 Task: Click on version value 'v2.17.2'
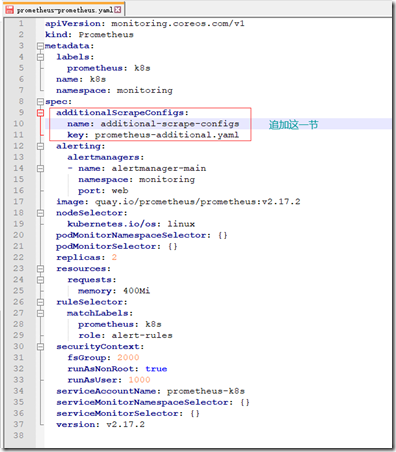click(x=125, y=425)
